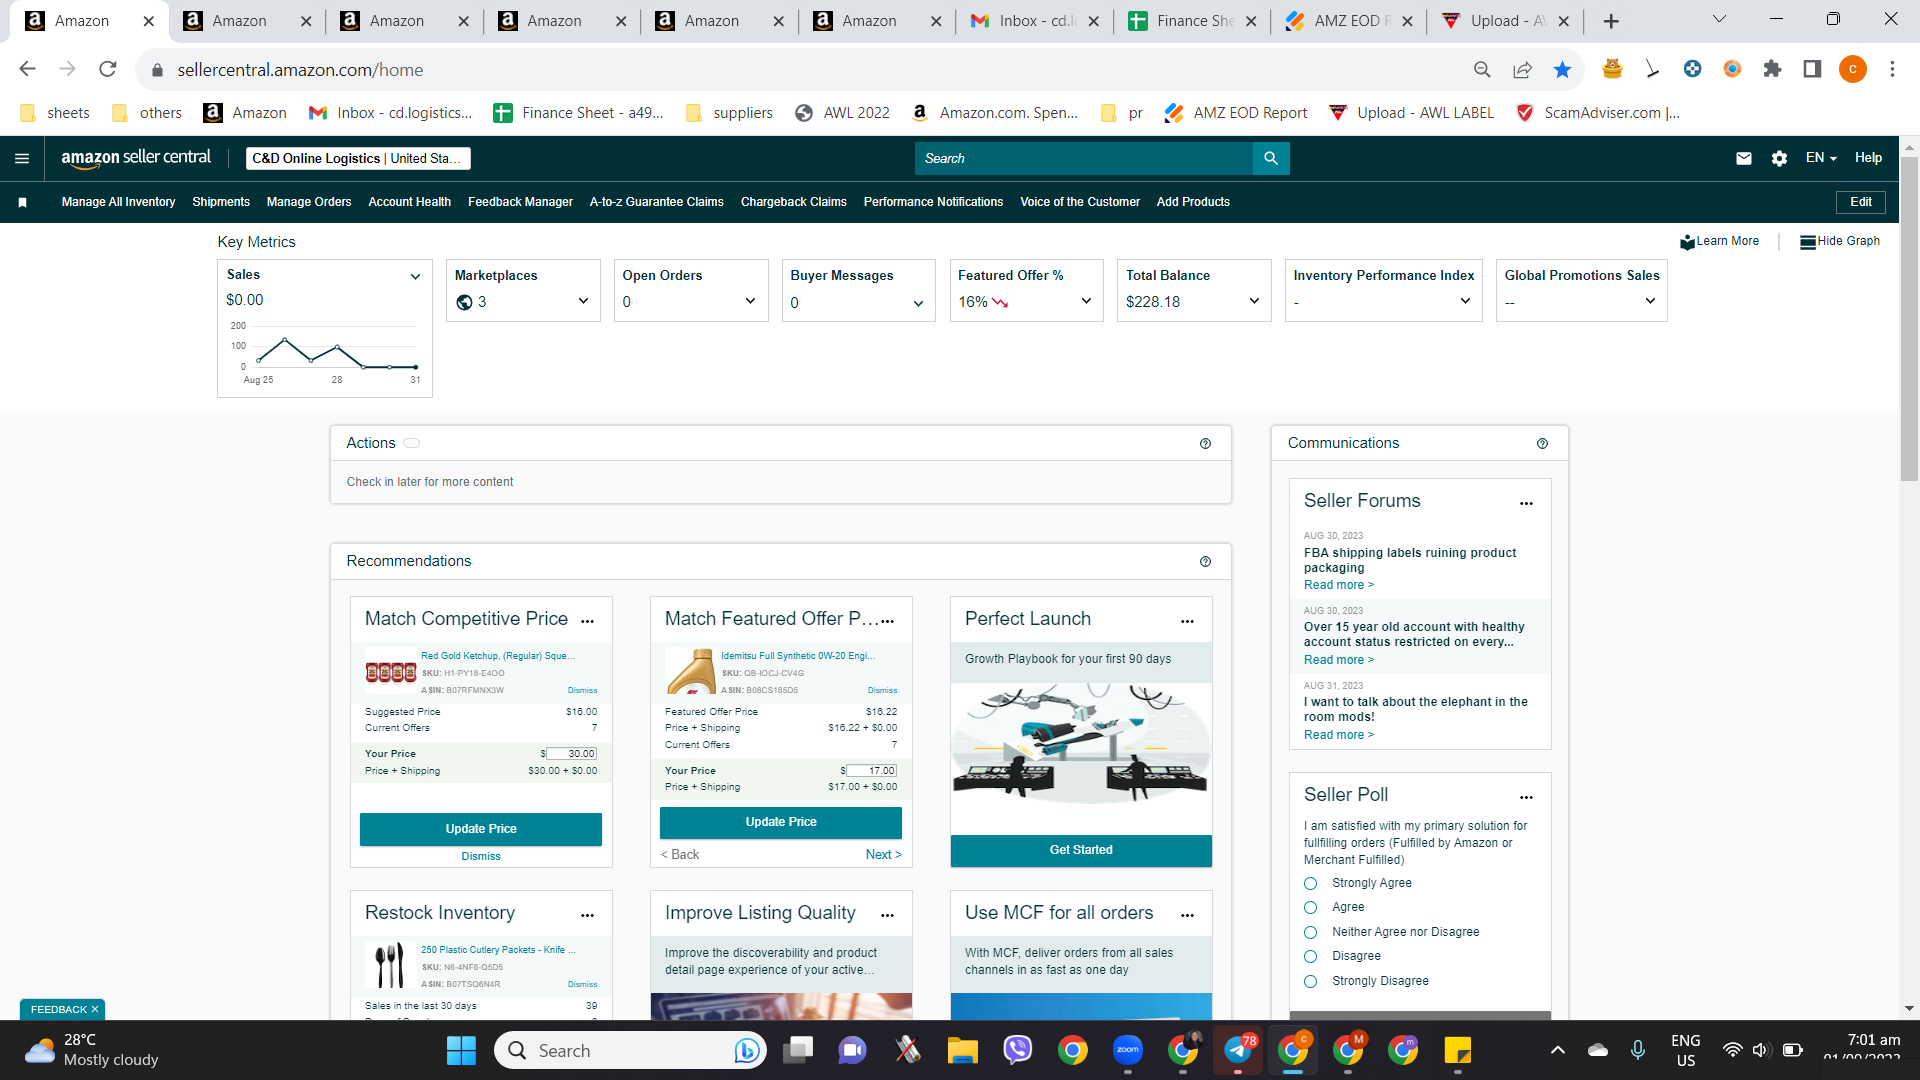Switch to the Inbox Gmail tab
The image size is (1920, 1080).
1034,21
